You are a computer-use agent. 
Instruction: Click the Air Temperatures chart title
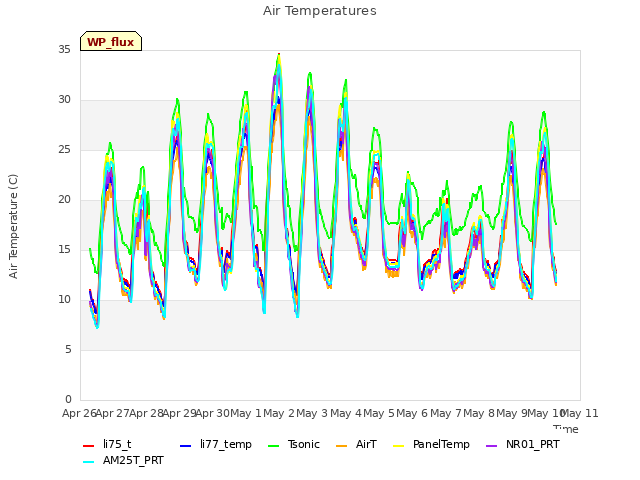click(x=320, y=11)
